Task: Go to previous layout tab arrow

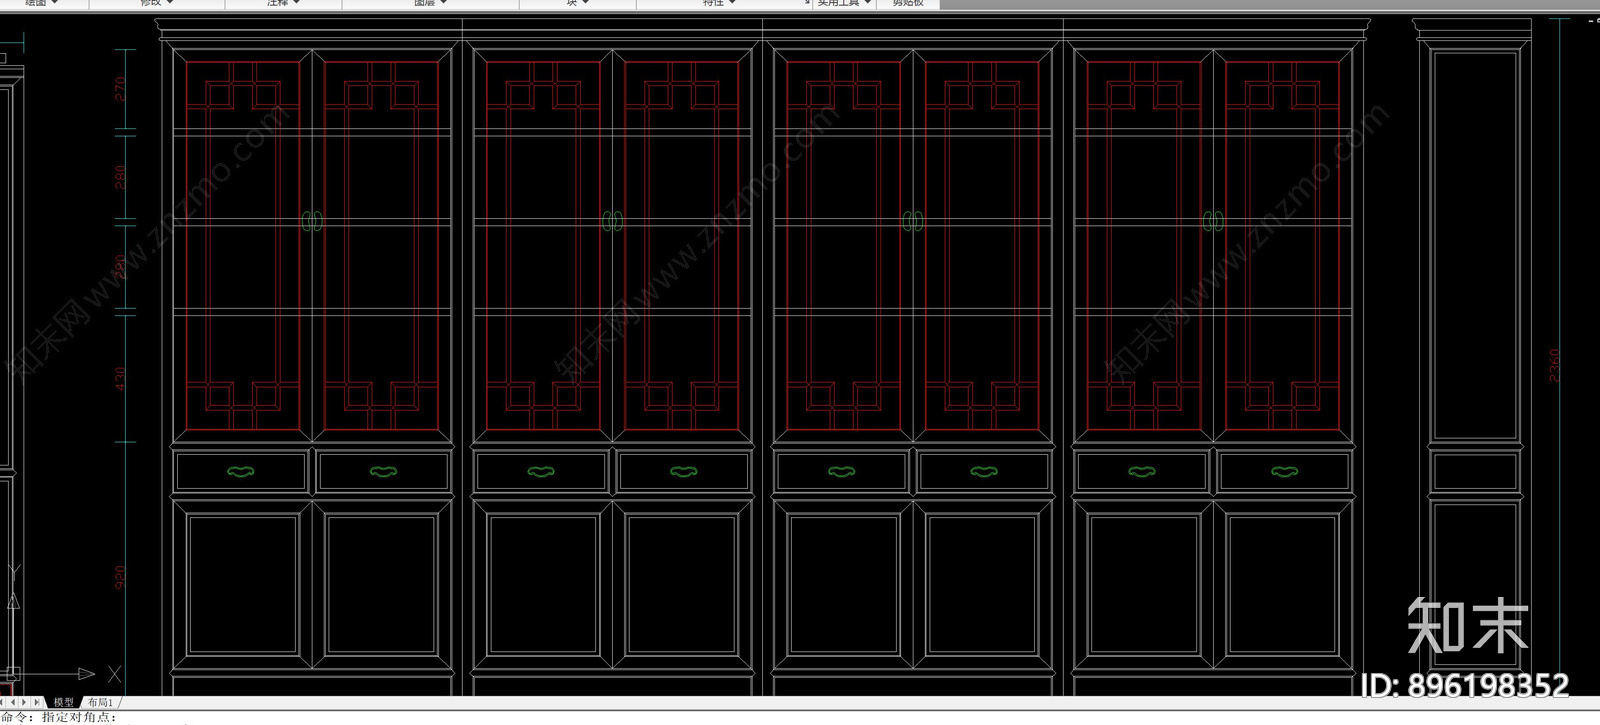Action: click(x=13, y=702)
